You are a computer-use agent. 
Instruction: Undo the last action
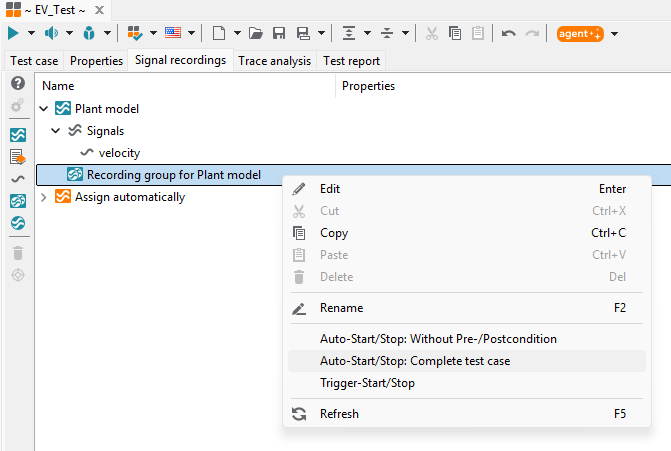click(x=509, y=33)
